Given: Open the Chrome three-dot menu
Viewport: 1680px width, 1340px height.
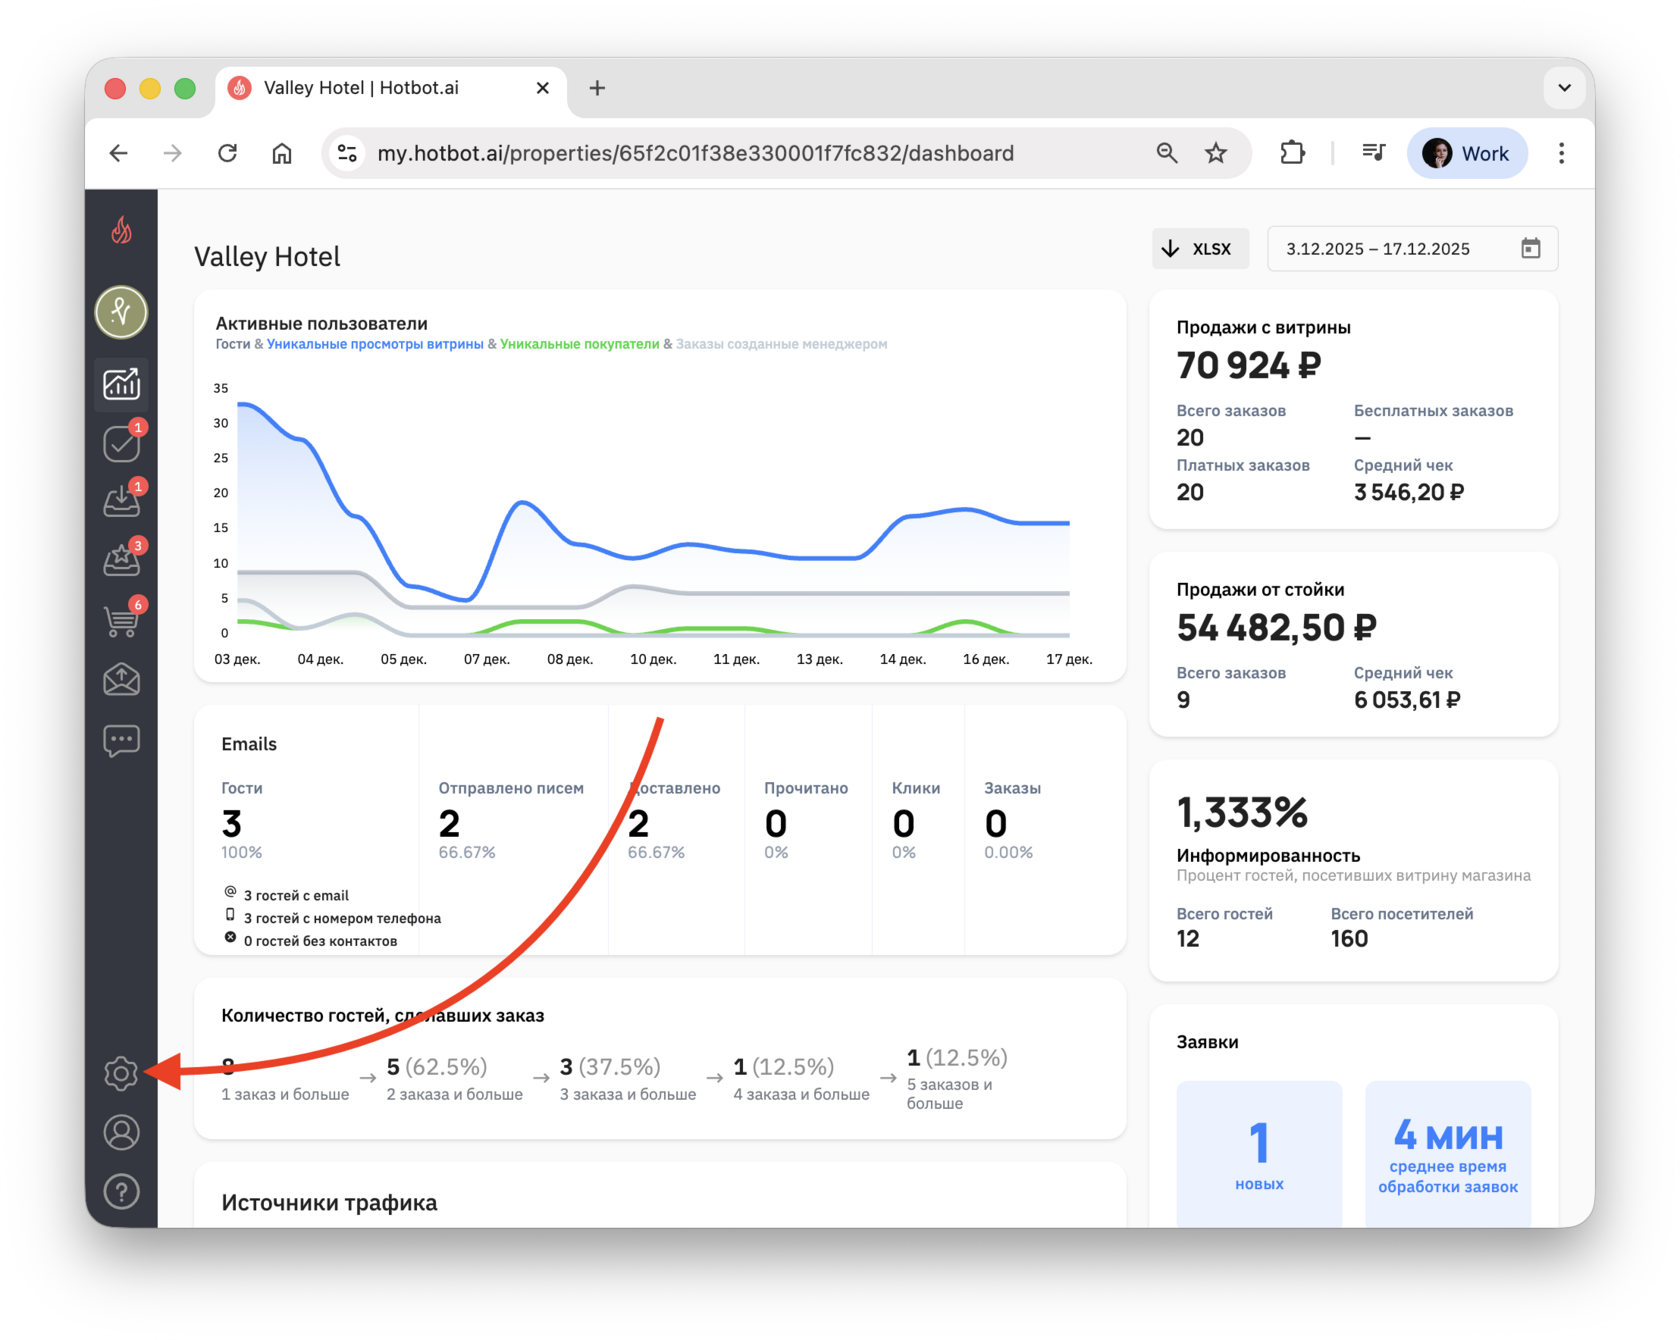Looking at the screenshot, I should click(1561, 153).
